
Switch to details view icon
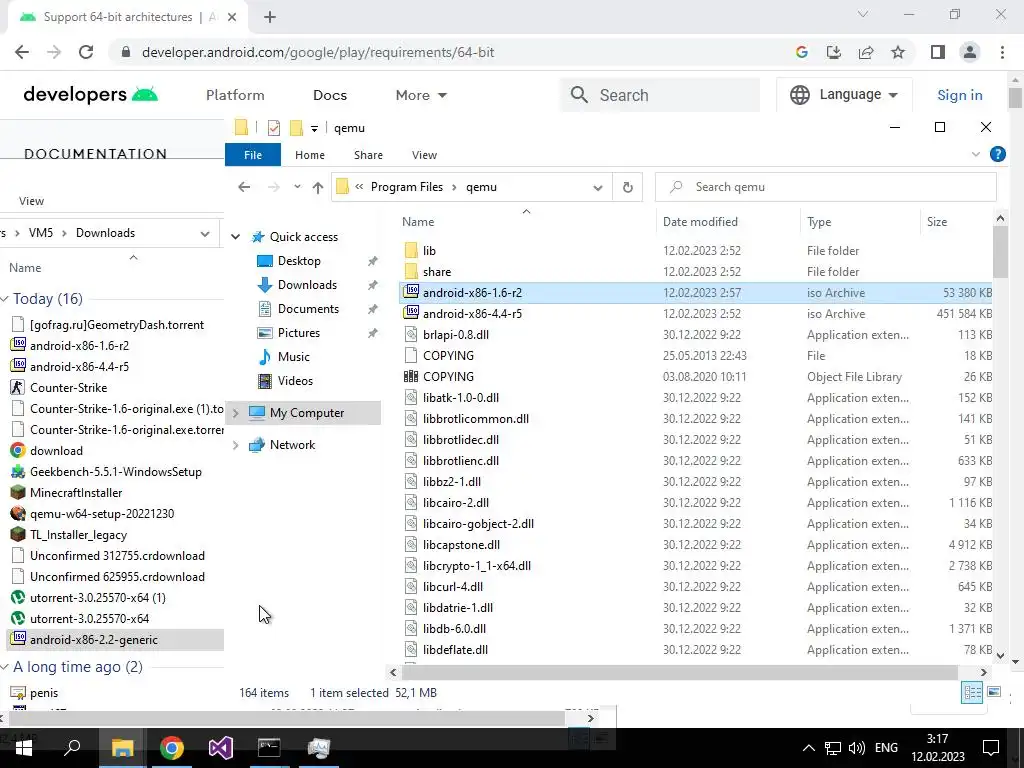pyautogui.click(x=972, y=692)
